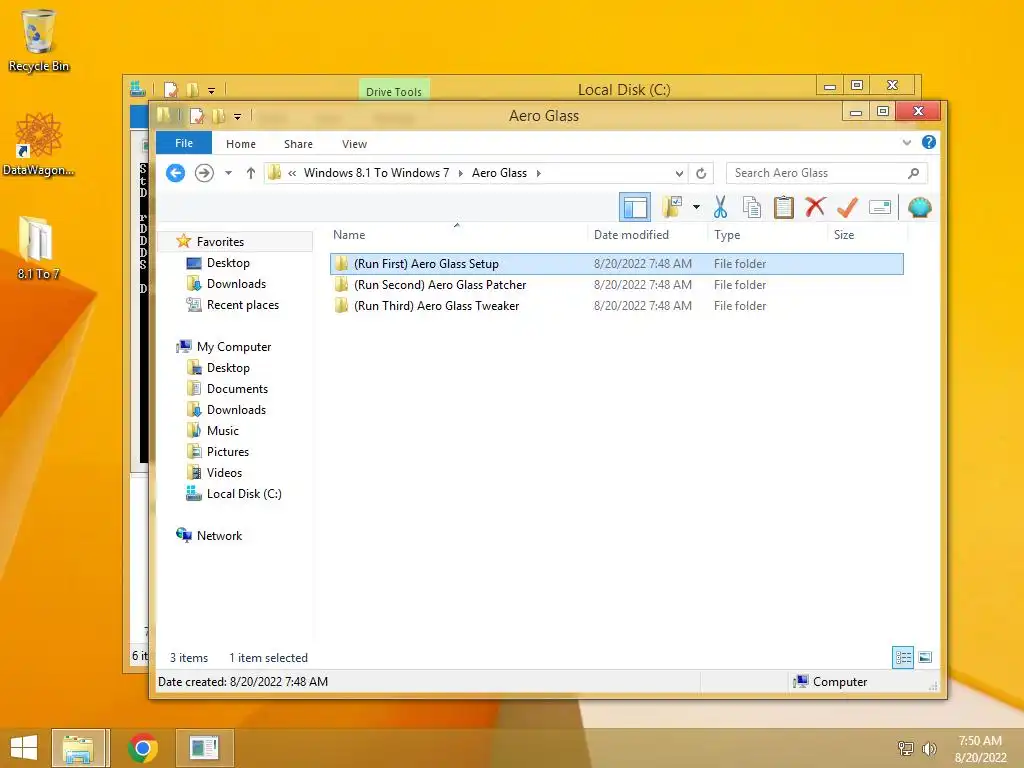
Task: Expand the address bar history dropdown
Action: coord(679,173)
